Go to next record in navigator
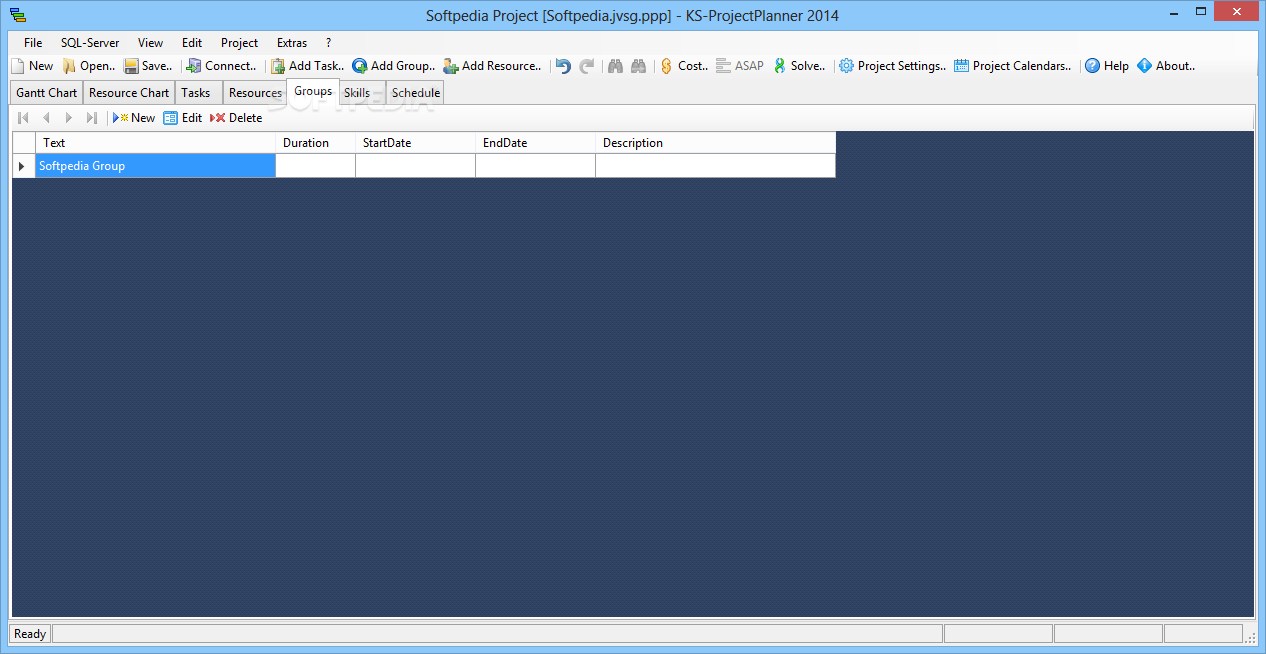Viewport: 1266px width, 654px height. 69,118
